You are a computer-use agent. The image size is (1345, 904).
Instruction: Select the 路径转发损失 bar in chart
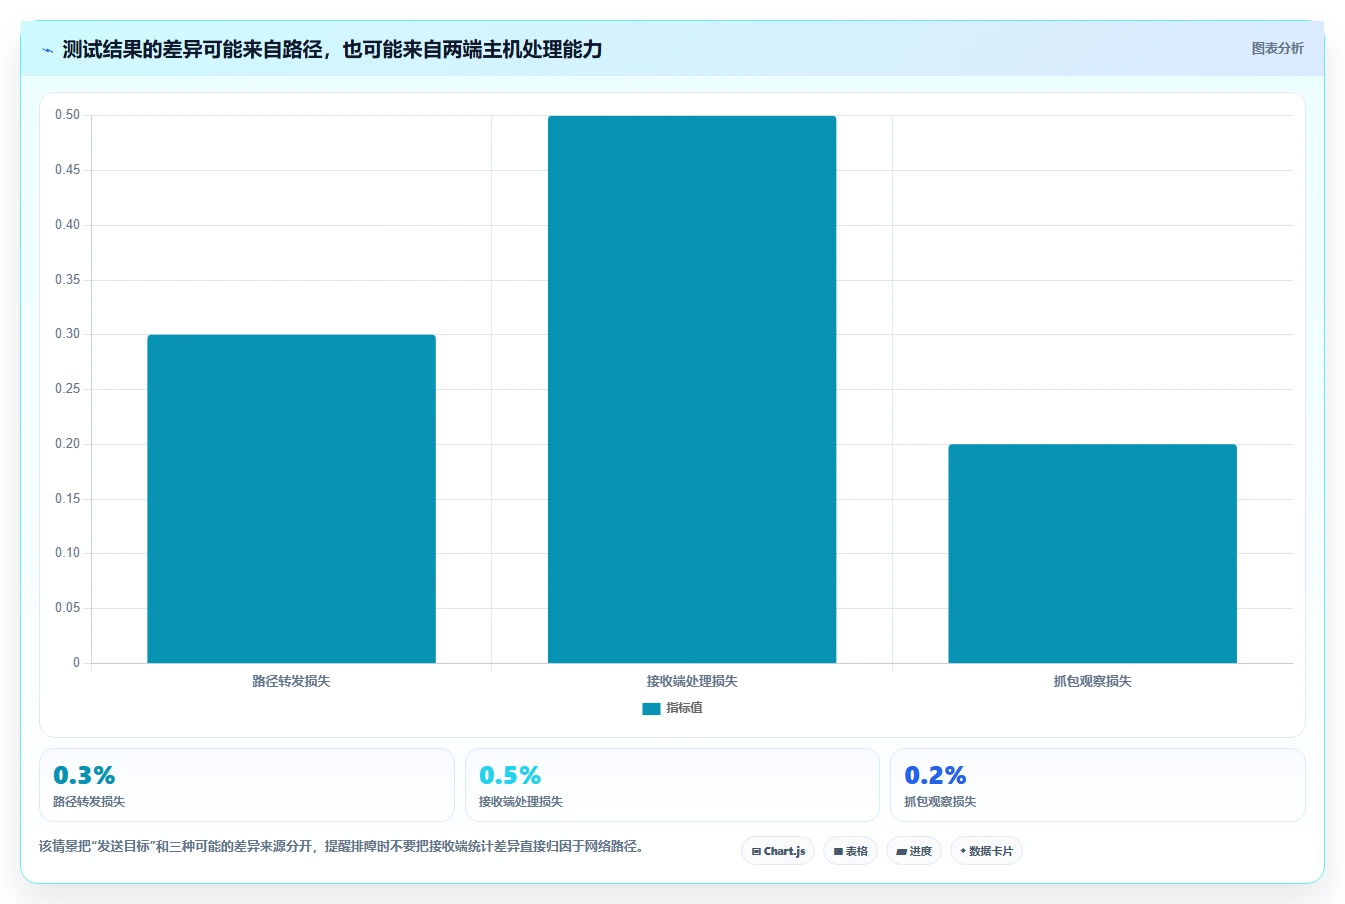coord(291,498)
